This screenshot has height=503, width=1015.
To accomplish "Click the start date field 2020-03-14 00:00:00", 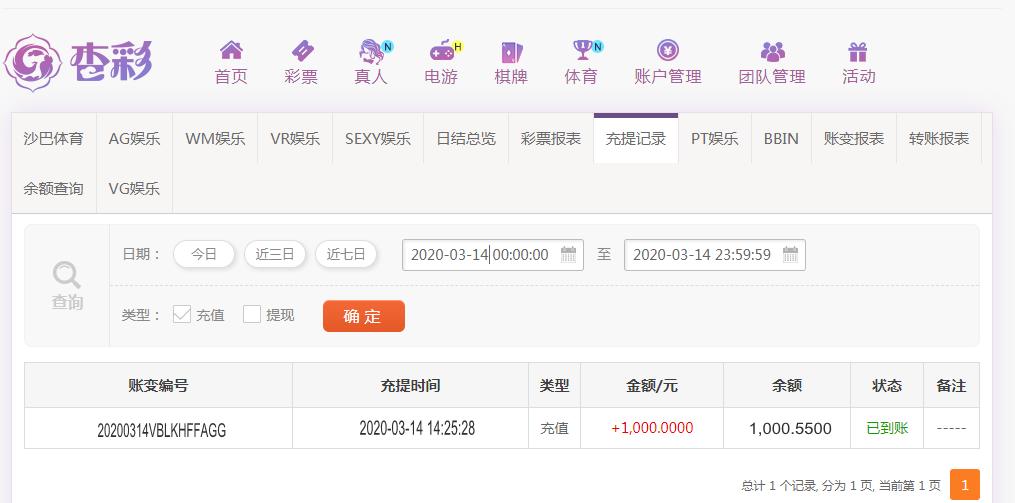I will (493, 254).
